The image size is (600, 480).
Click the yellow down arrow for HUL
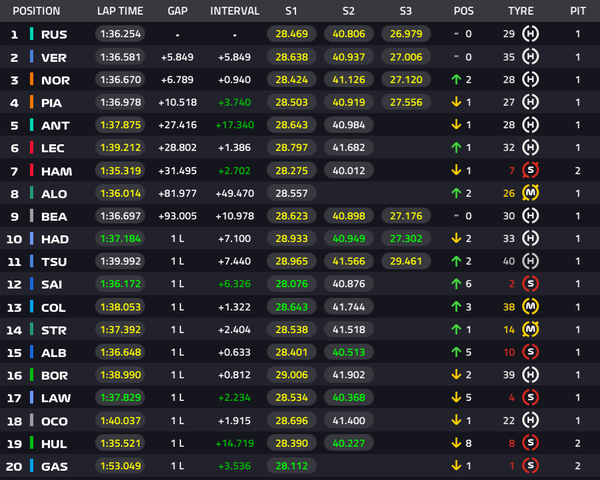coord(456,443)
